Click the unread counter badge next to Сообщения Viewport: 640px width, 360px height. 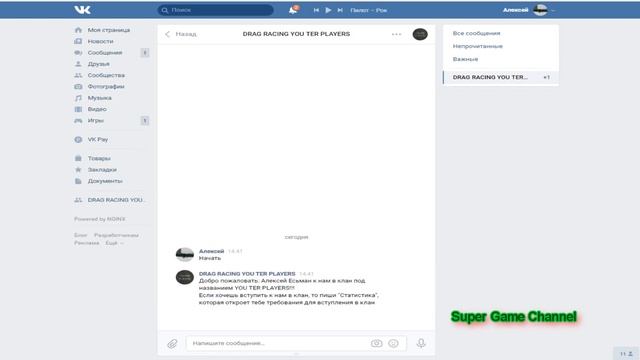click(x=144, y=53)
